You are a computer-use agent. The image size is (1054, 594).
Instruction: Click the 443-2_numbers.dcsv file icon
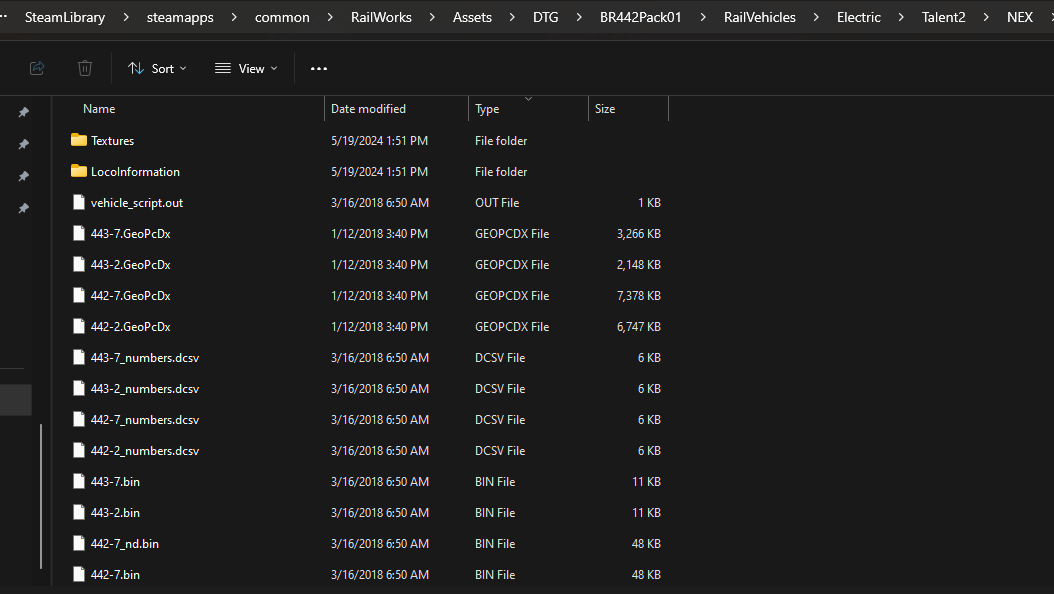tap(79, 389)
